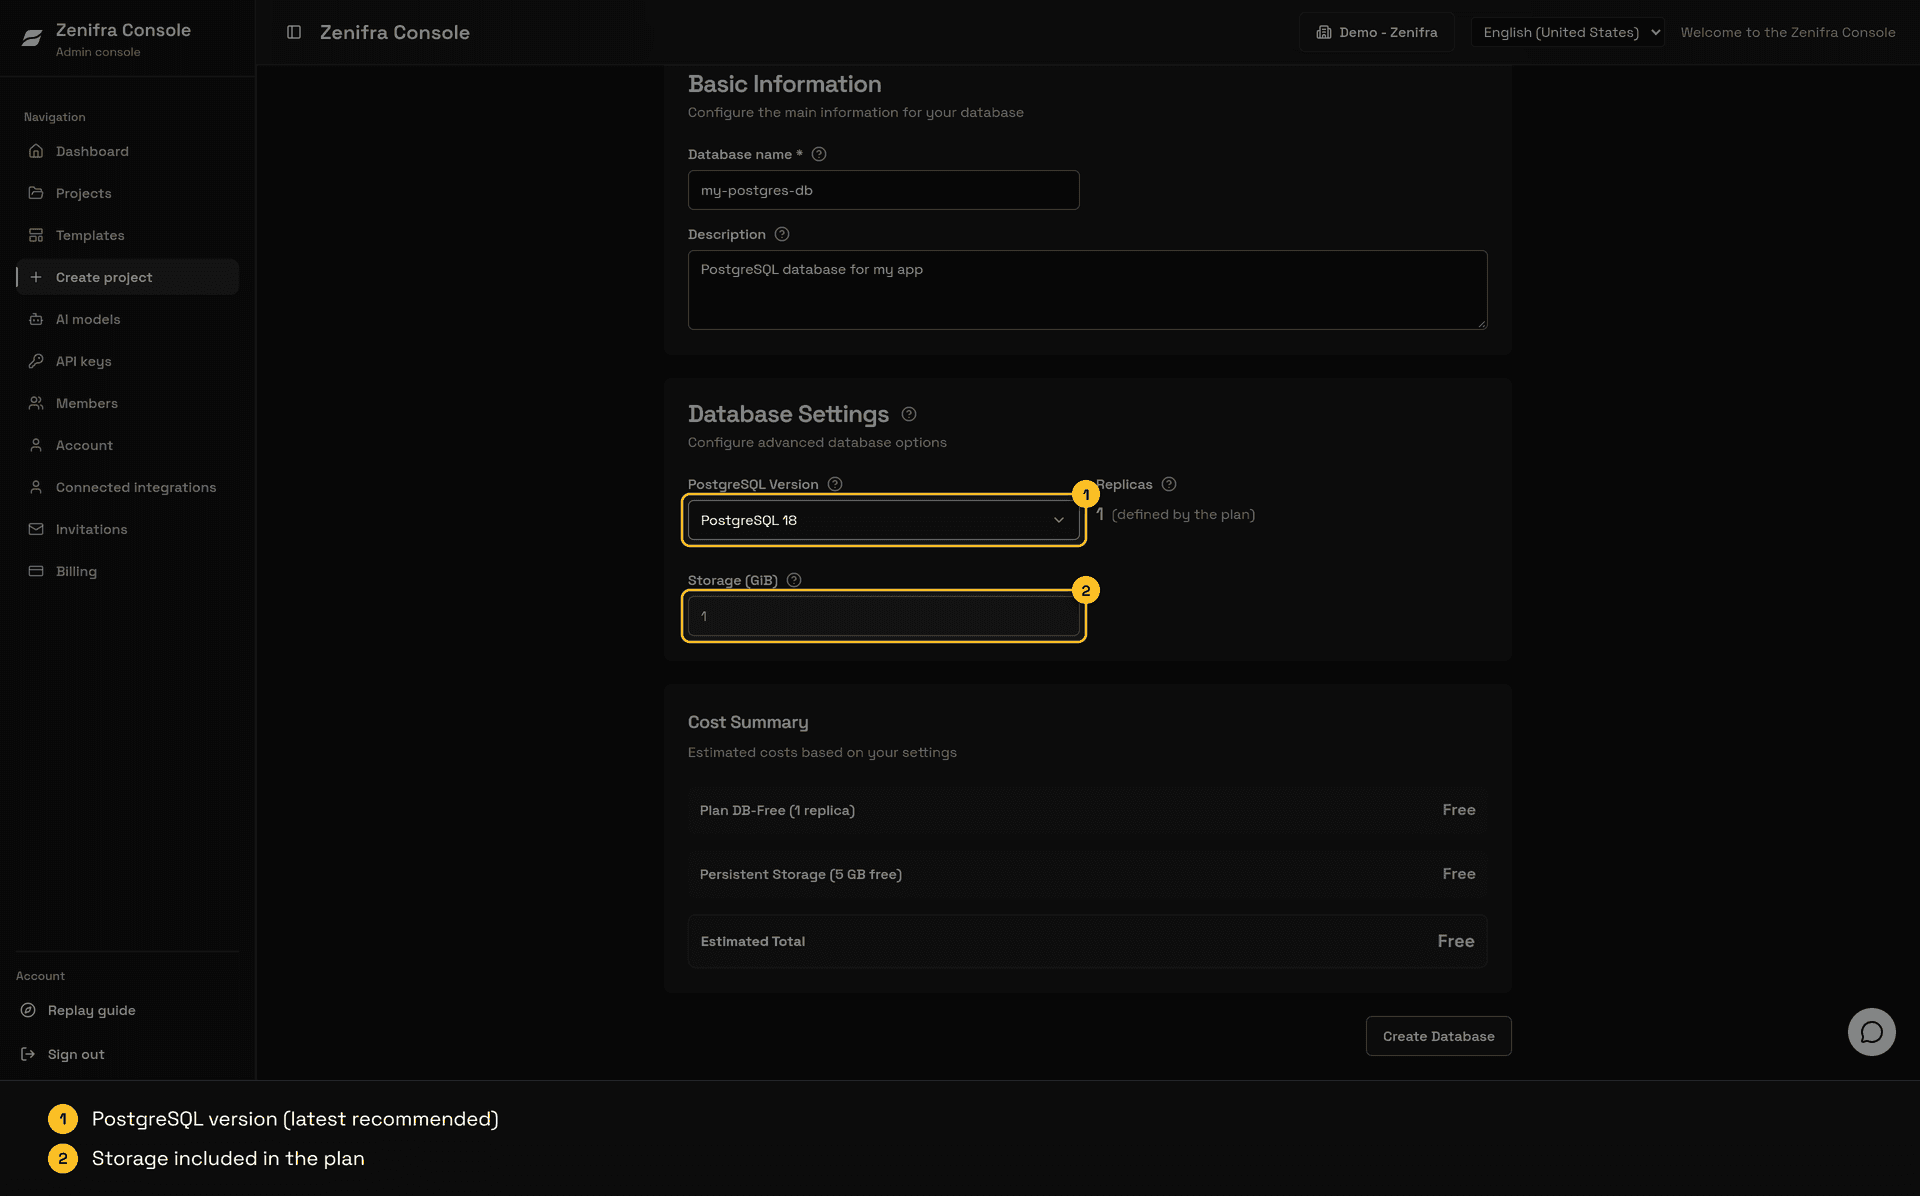1920x1196 pixels.
Task: Open Members in the sidebar
Action: point(127,403)
